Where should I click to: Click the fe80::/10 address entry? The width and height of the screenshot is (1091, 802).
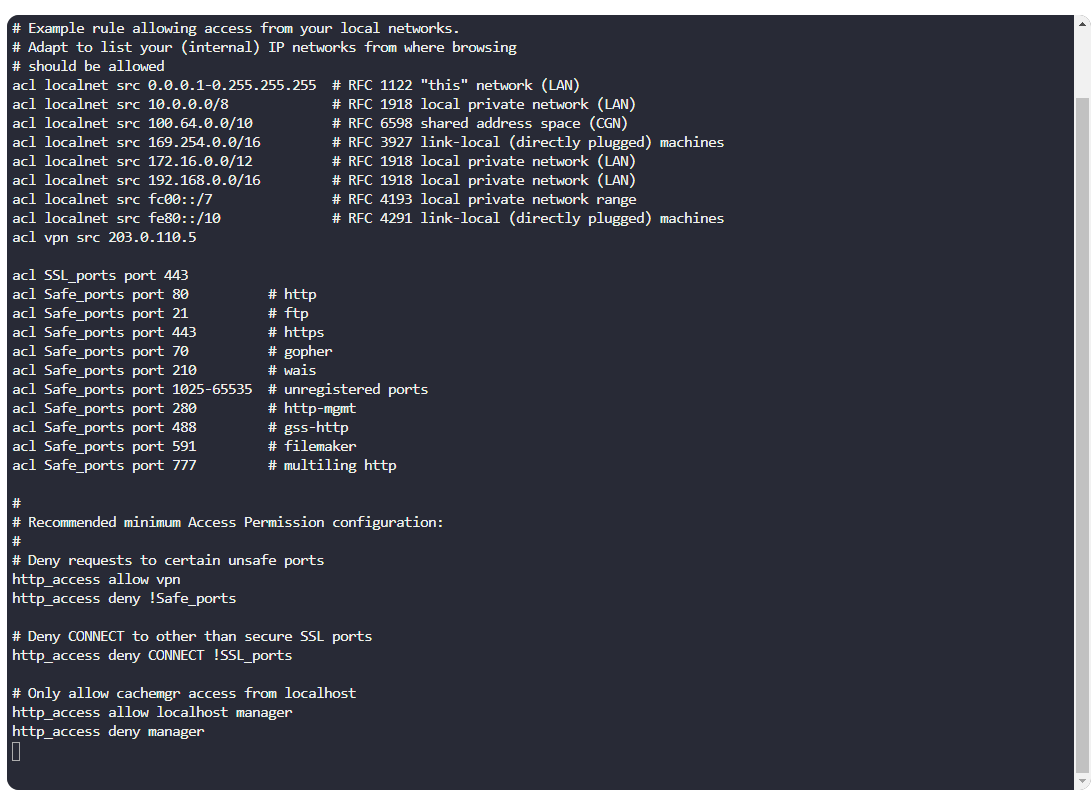coord(184,218)
